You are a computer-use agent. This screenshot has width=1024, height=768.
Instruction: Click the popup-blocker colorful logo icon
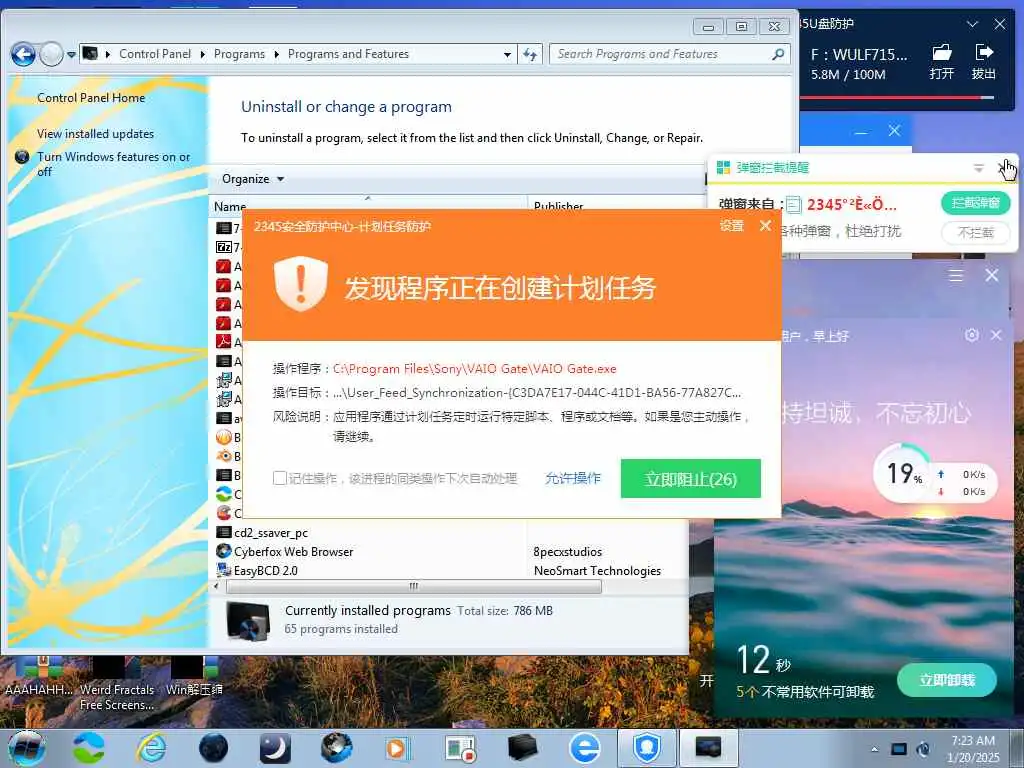[723, 167]
